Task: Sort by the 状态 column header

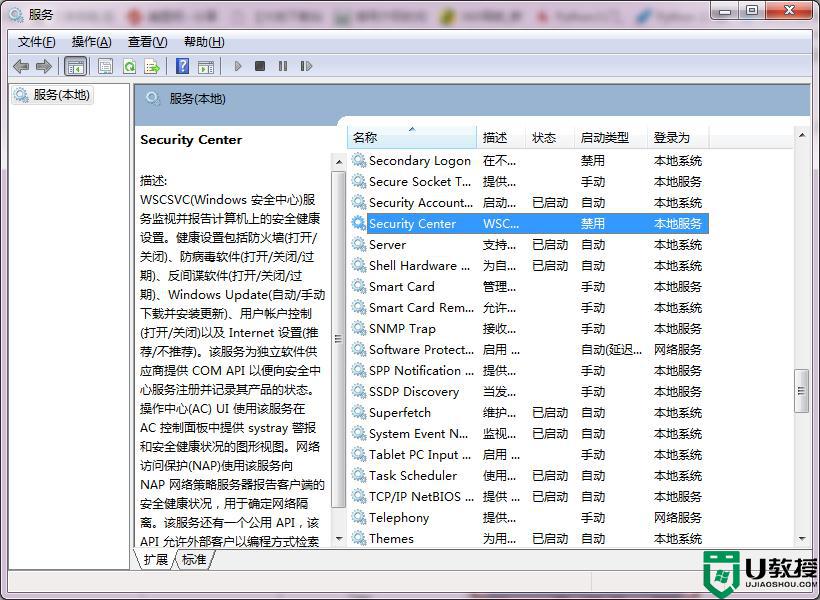Action: pos(549,138)
